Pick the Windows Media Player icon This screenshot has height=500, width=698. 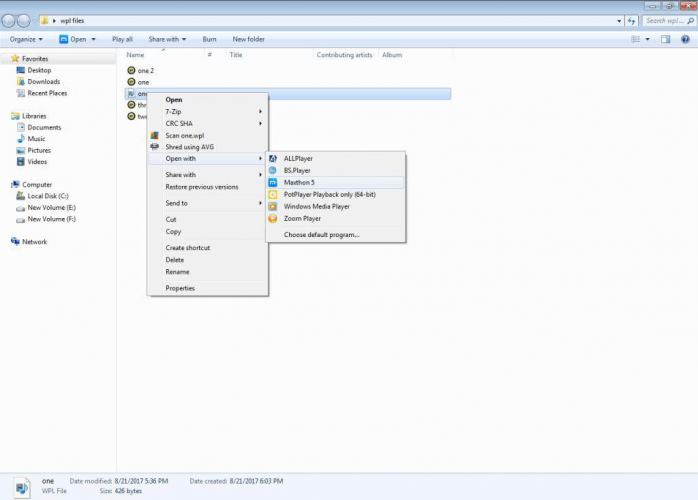coord(273,207)
